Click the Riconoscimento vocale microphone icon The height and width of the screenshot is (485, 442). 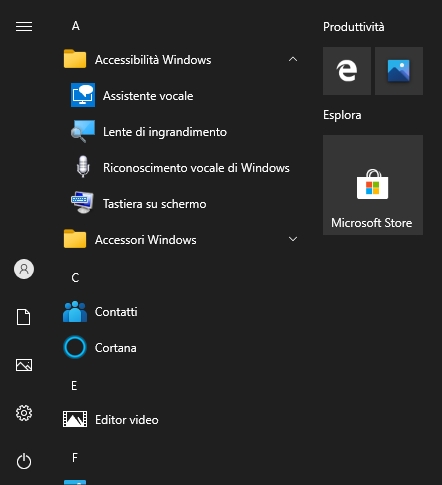[x=83, y=167]
